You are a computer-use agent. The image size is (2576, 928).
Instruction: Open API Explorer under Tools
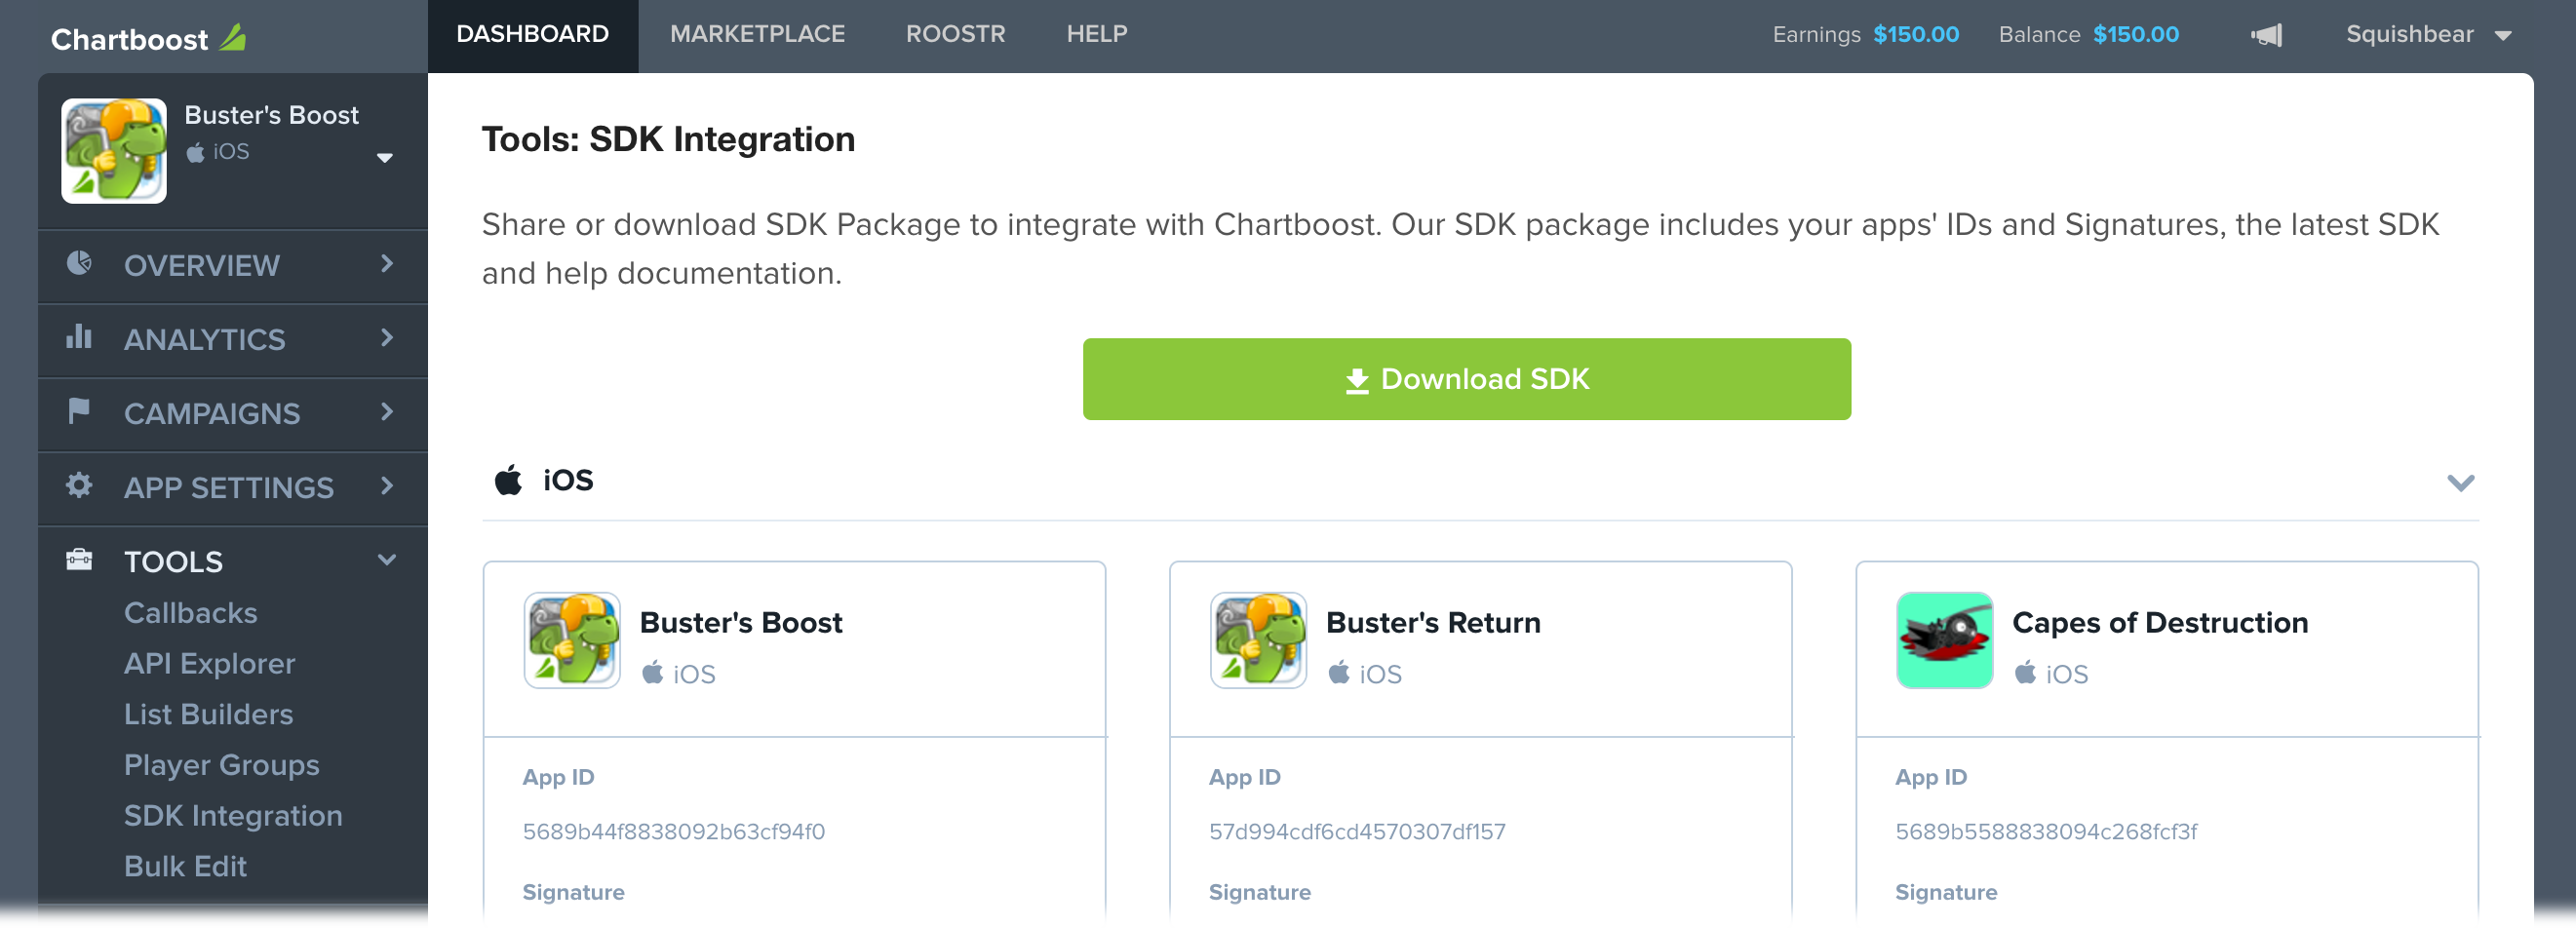(210, 664)
